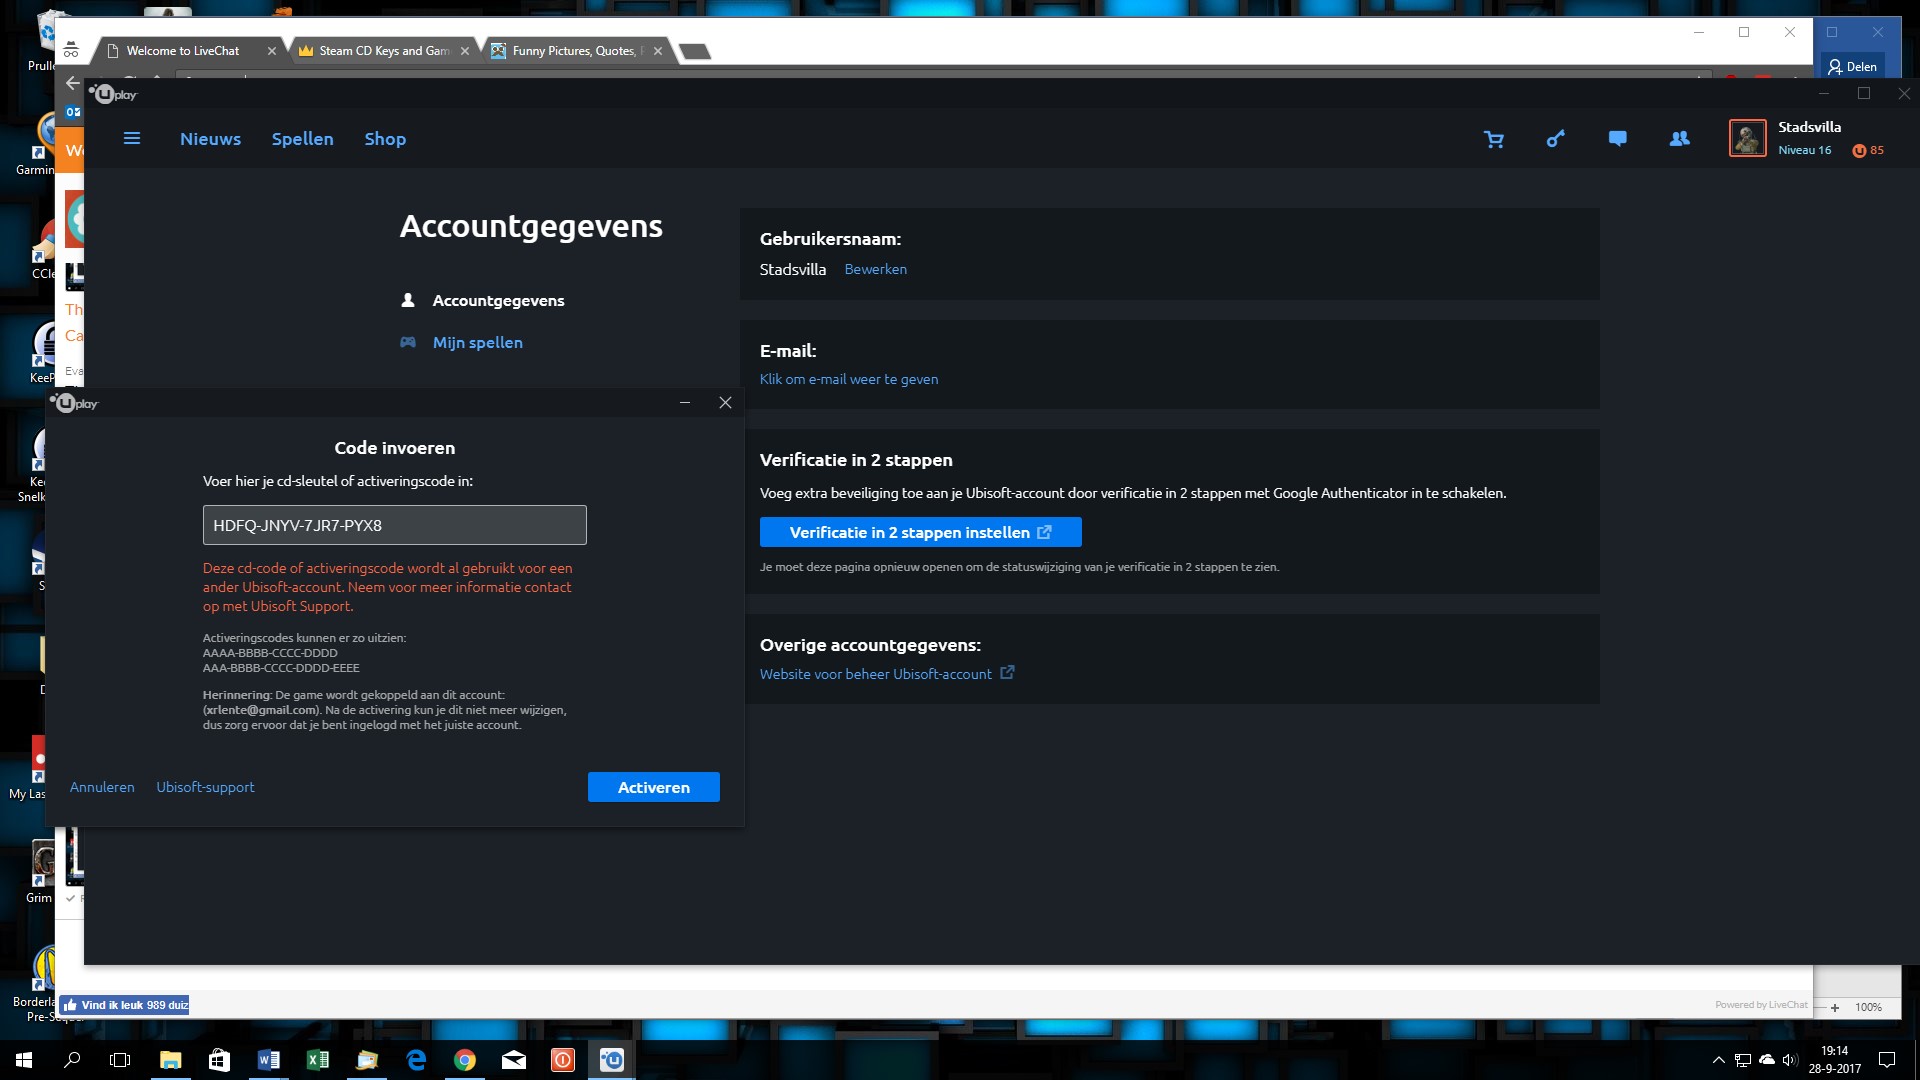Click the OneDrive cloud tray icon
This screenshot has width=1920, height=1080.
[x=1766, y=1060]
